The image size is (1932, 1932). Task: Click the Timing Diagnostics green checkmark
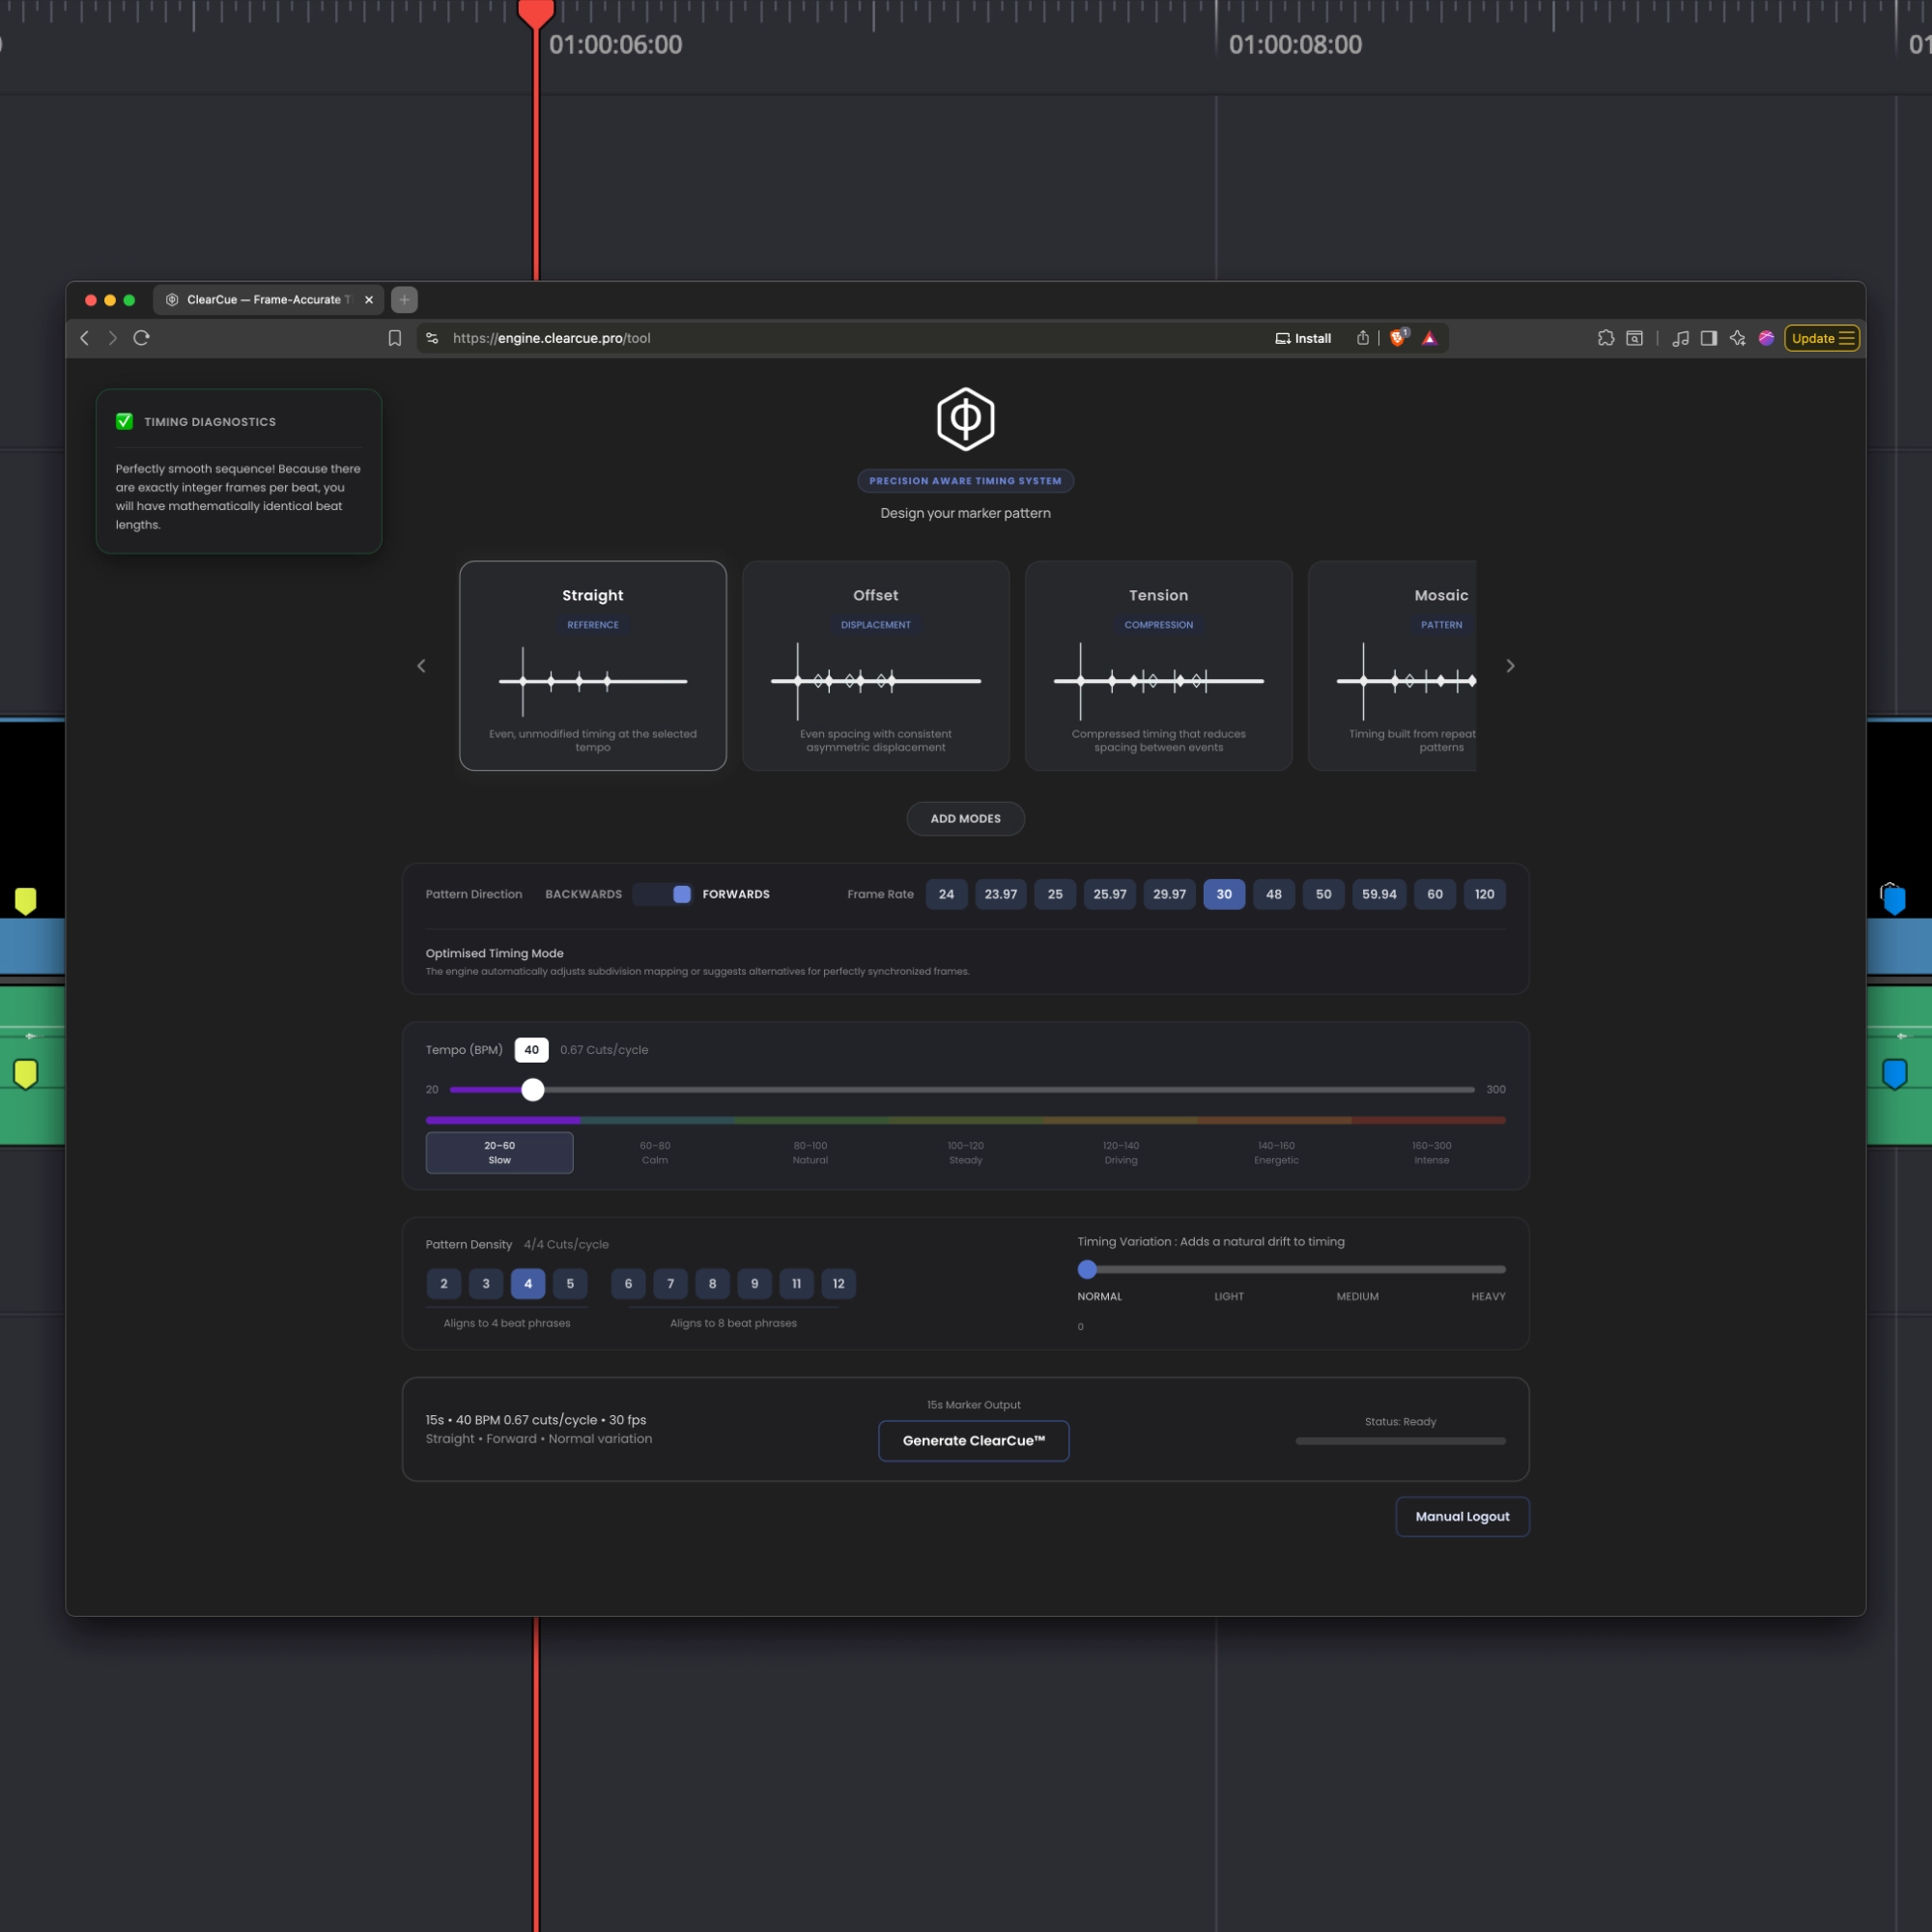tap(124, 421)
